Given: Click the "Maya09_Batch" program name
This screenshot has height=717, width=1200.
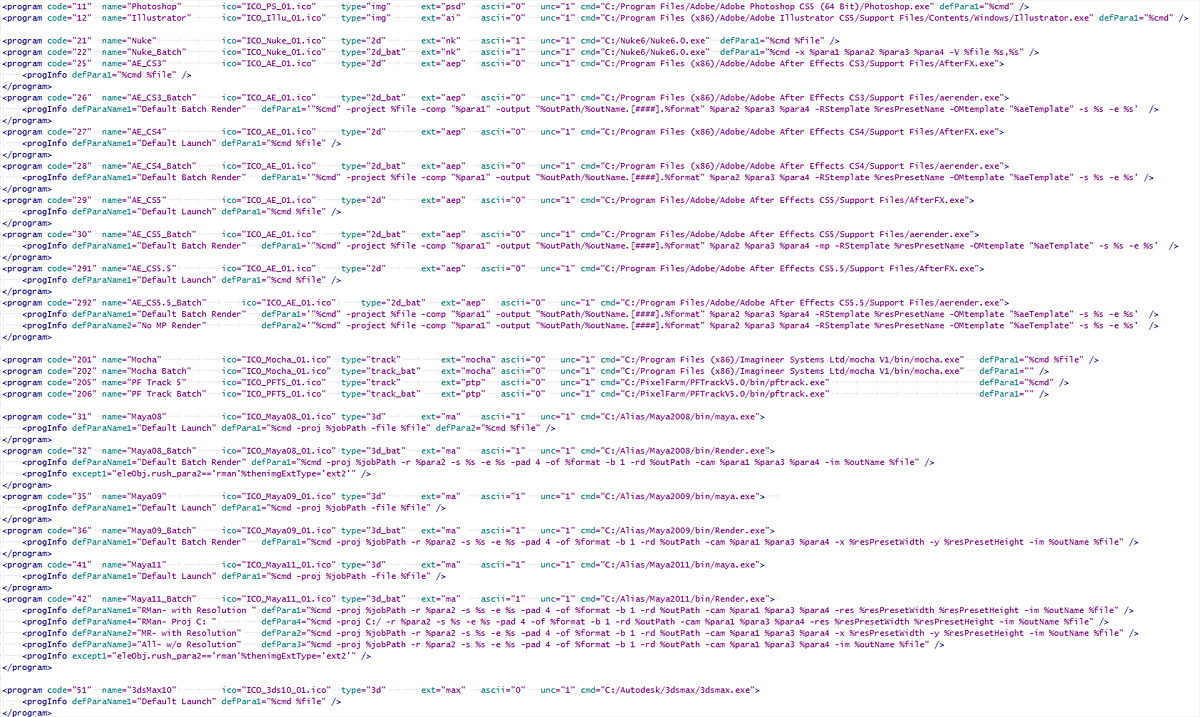Looking at the screenshot, I should (x=164, y=530).
